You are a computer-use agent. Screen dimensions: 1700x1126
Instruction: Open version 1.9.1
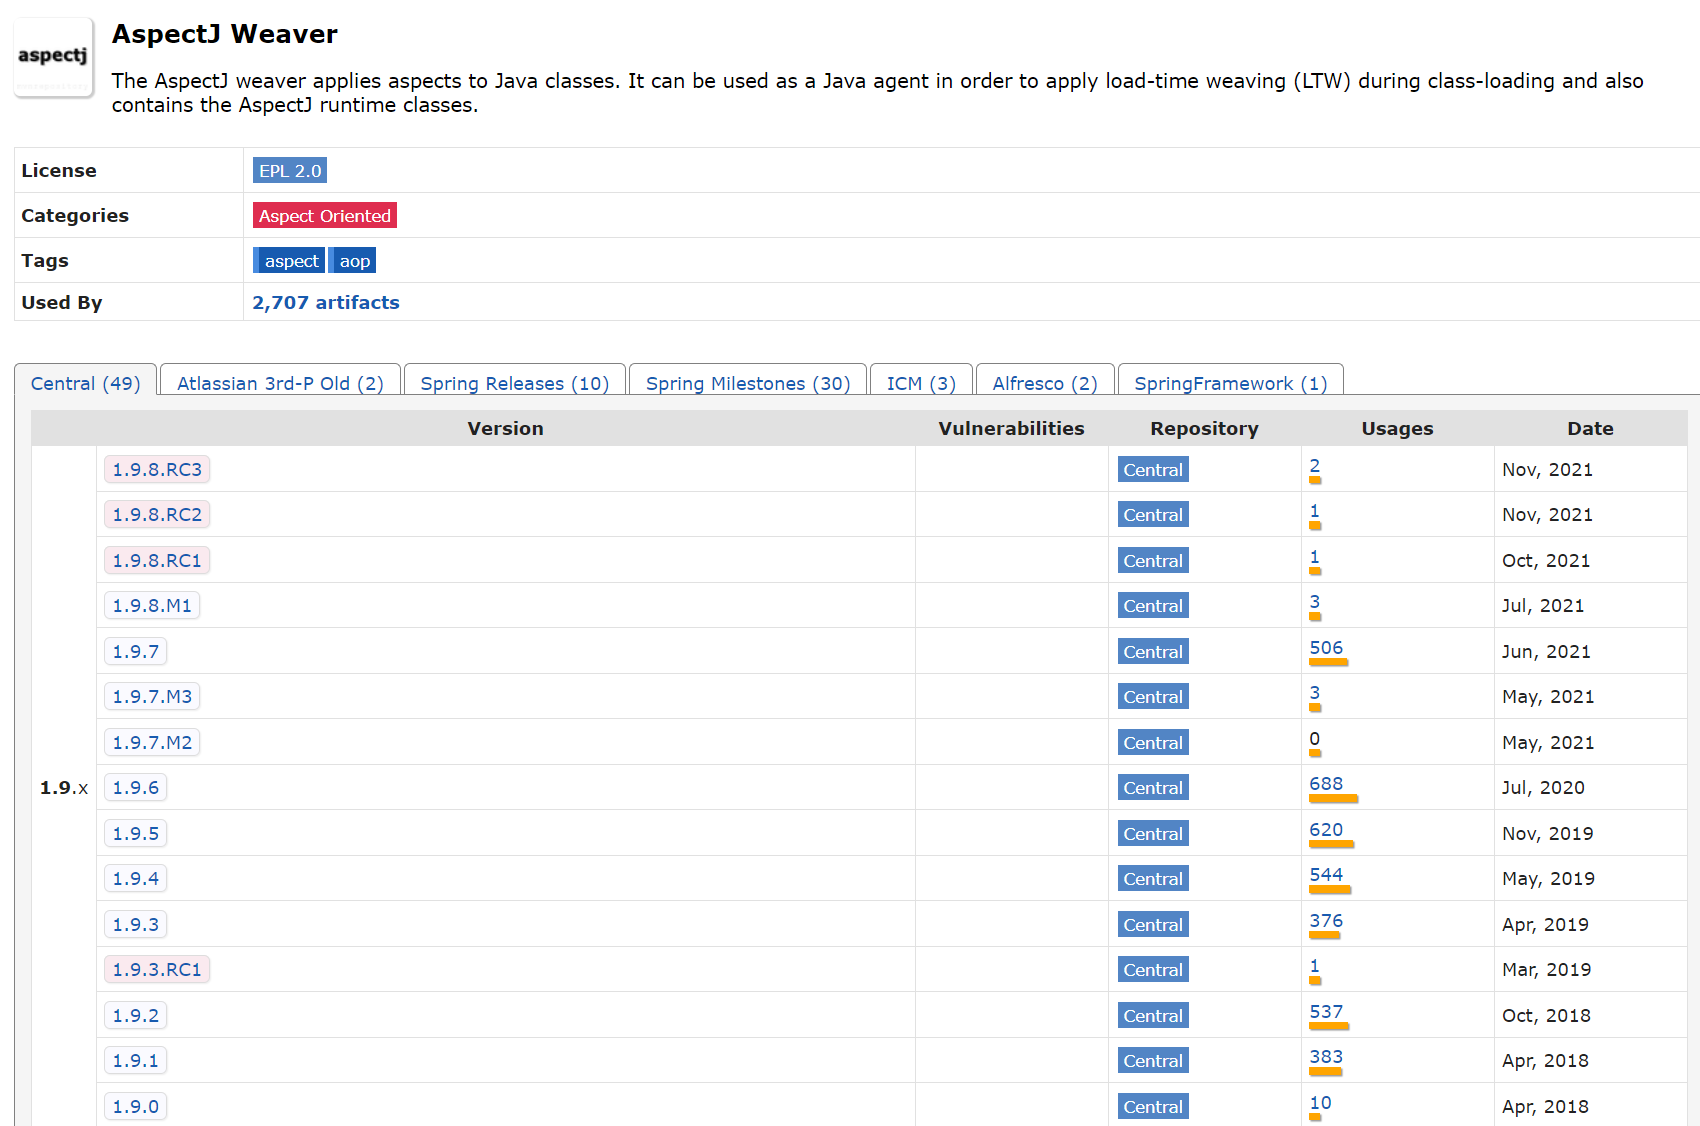click(x=136, y=1060)
